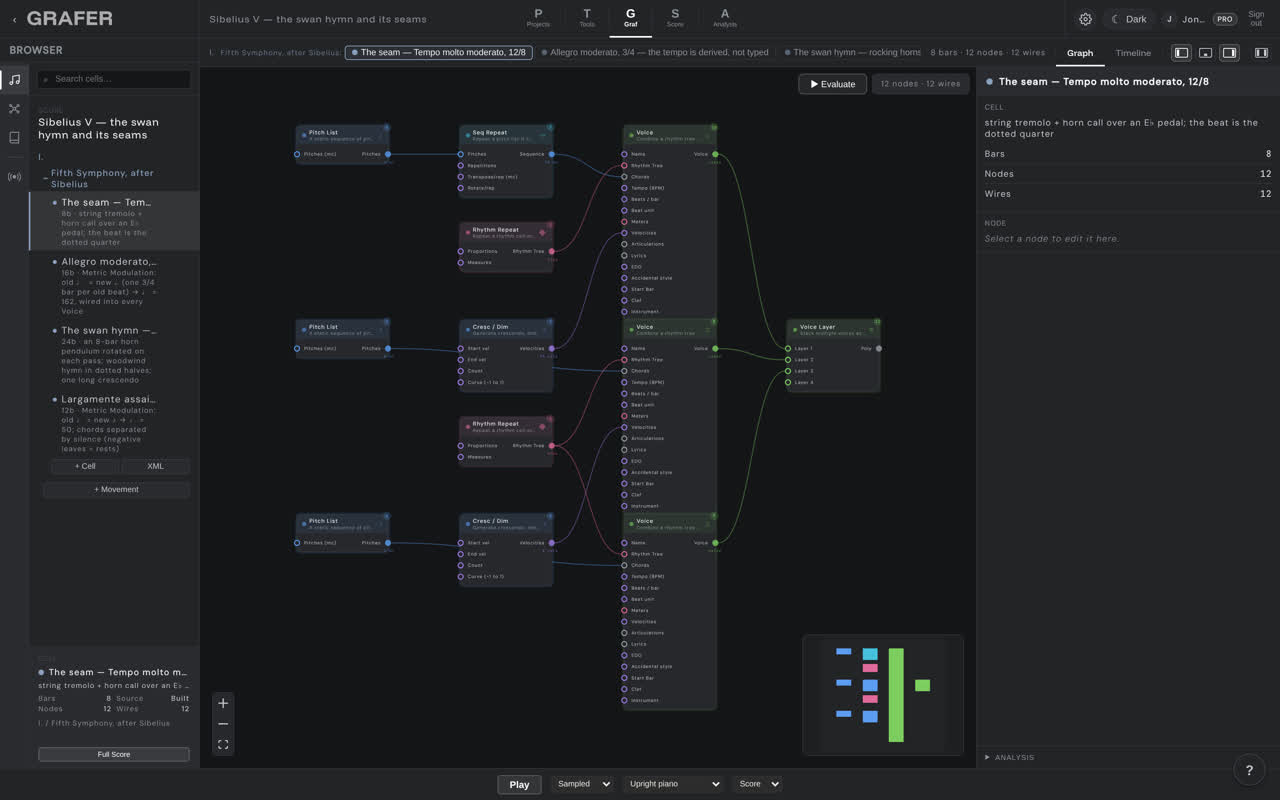Go to the Tools tab
The width and height of the screenshot is (1280, 800).
[x=587, y=18]
